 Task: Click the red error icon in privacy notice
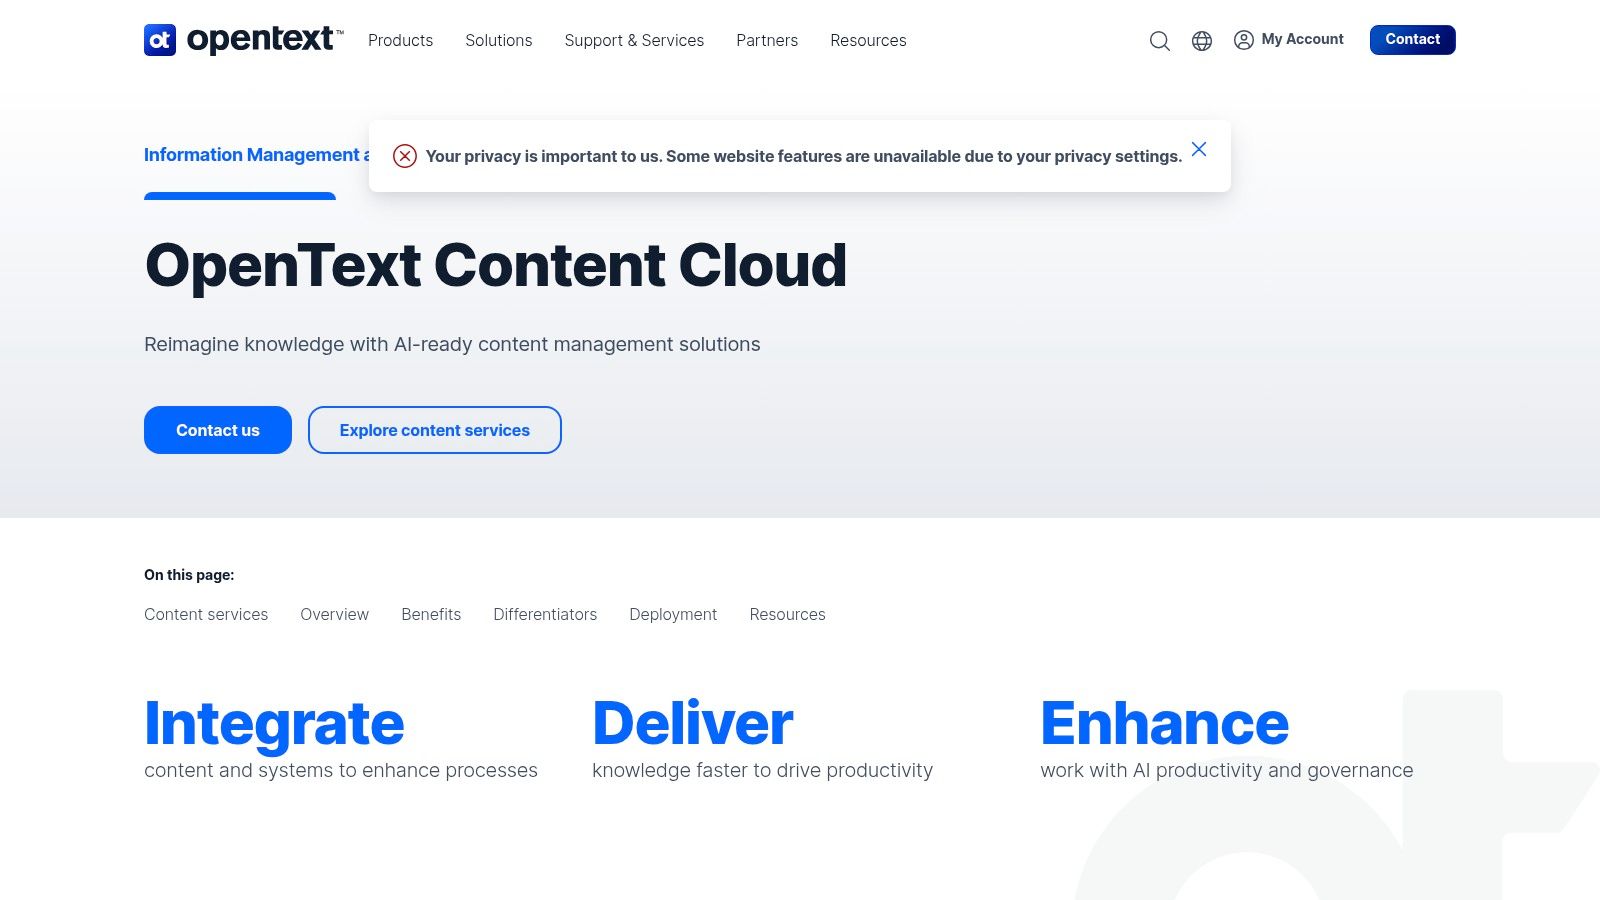[x=405, y=156]
